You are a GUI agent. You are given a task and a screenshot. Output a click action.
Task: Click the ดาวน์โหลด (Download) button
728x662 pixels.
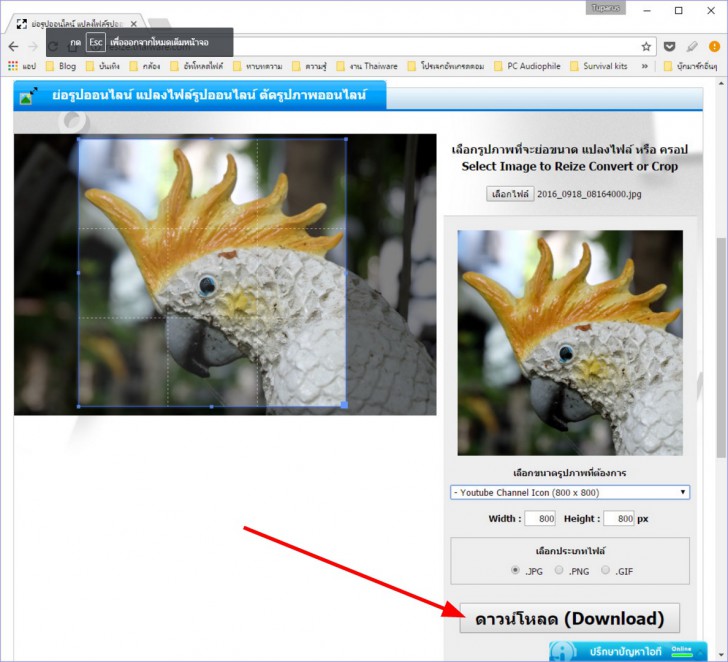[x=570, y=618]
